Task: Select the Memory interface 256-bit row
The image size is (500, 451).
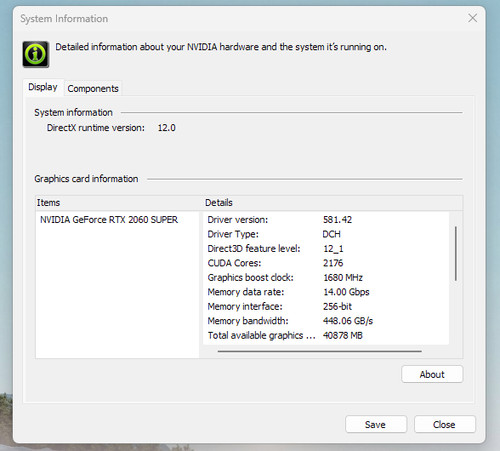Action: click(x=326, y=306)
